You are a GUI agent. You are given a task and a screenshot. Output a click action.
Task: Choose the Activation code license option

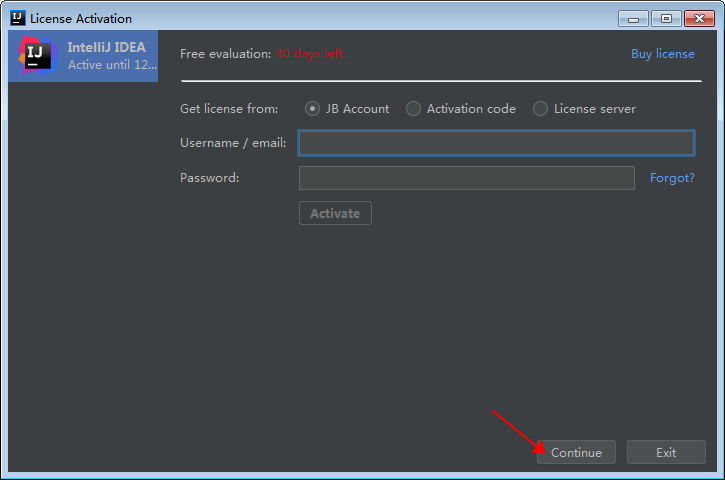click(x=413, y=109)
